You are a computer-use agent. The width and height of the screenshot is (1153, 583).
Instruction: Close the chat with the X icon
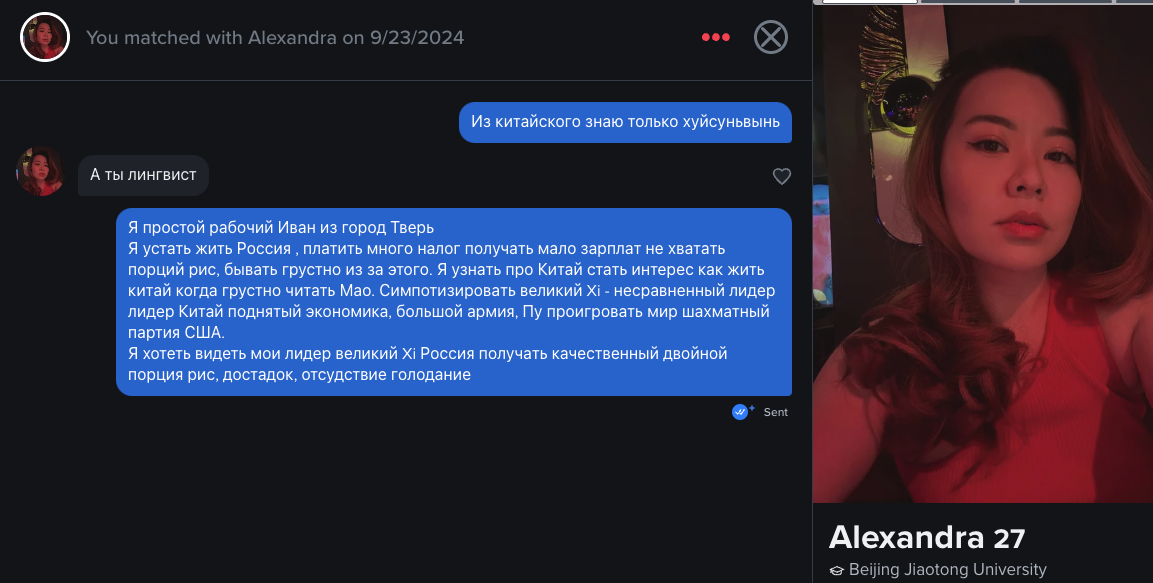(771, 37)
